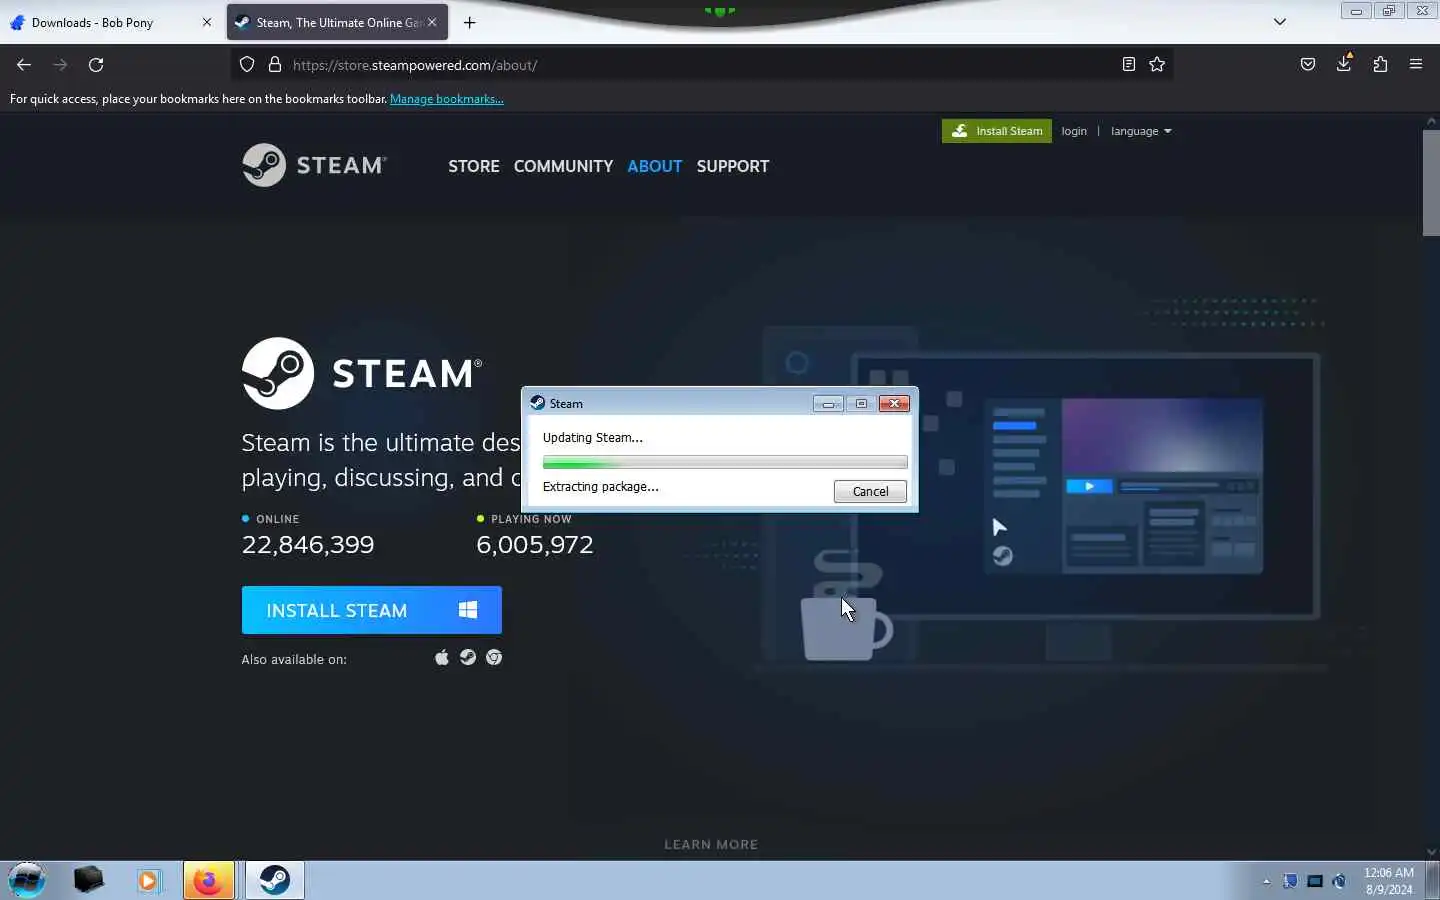Click the Chromebook availability icon

coord(494,657)
